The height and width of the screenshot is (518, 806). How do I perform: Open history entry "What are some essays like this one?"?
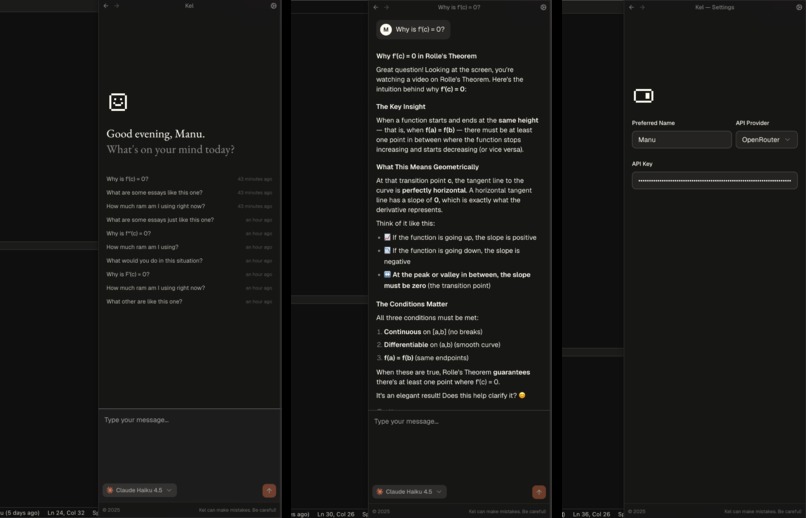(189, 193)
